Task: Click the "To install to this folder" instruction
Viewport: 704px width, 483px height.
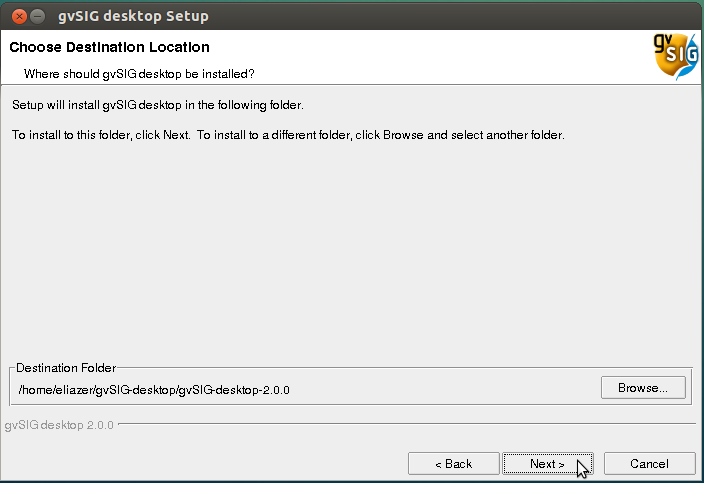Action: [100, 135]
